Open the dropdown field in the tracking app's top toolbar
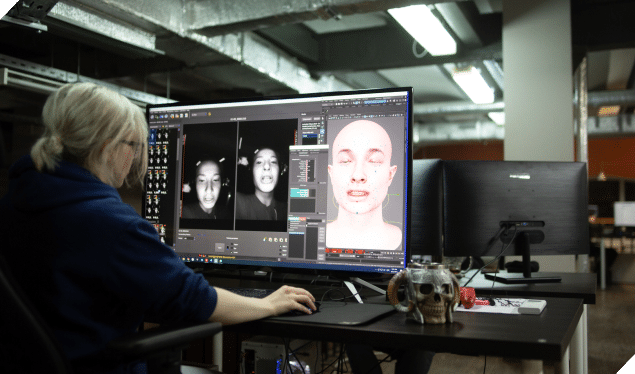Image resolution: width=635 pixels, height=374 pixels. (199, 115)
